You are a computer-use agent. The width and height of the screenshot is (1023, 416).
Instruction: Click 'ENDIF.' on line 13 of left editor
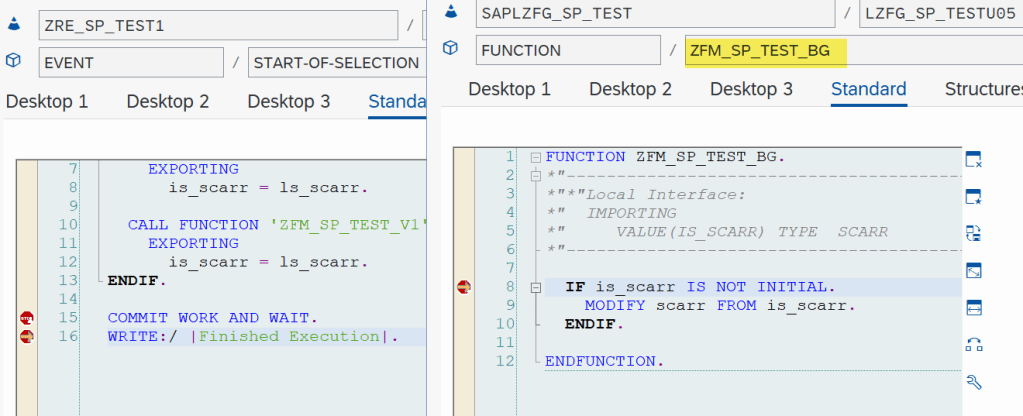point(137,281)
